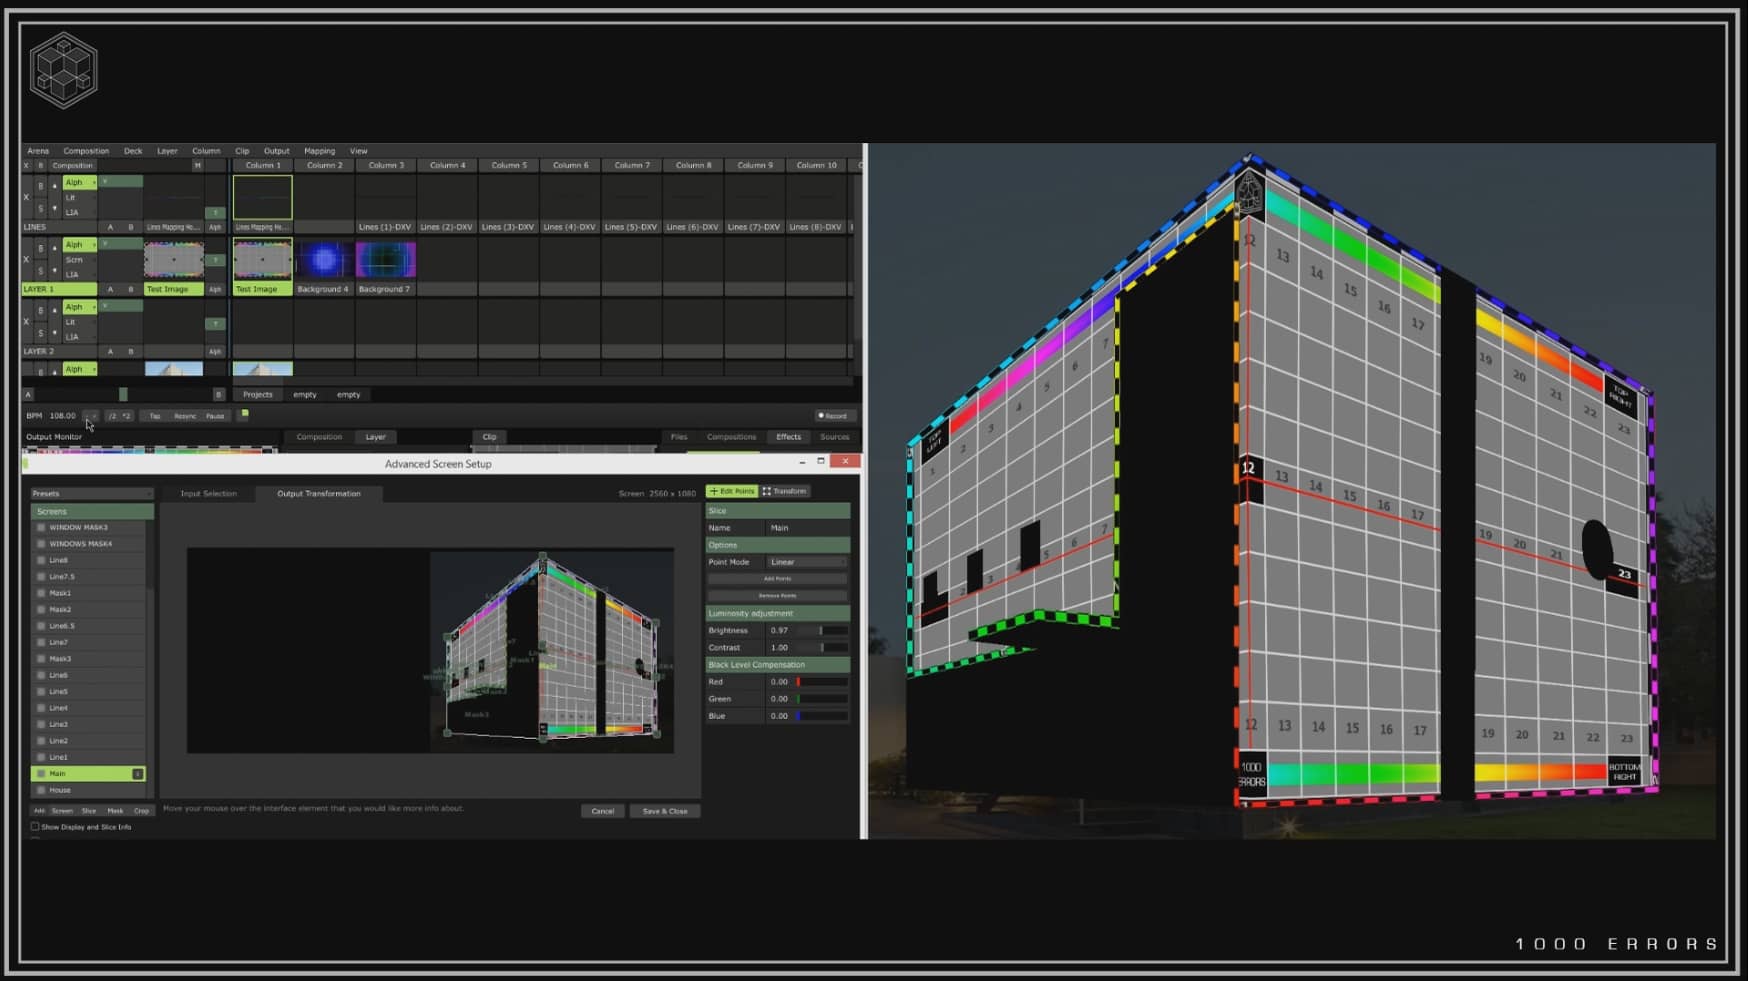Adjust the Contrast slider

coord(821,647)
